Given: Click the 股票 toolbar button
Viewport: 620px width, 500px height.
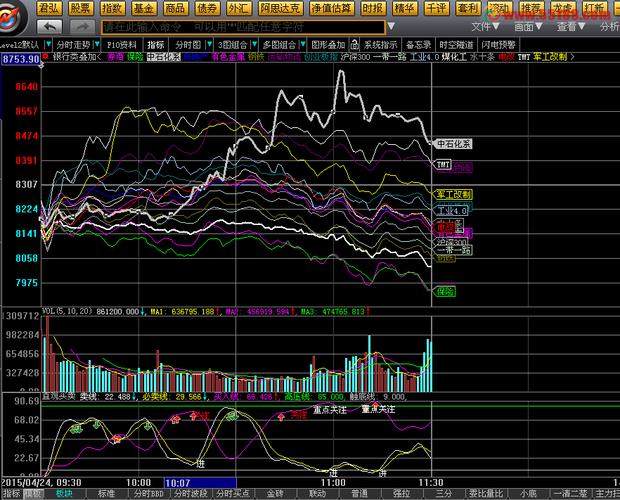Looking at the screenshot, I should coord(80,8).
